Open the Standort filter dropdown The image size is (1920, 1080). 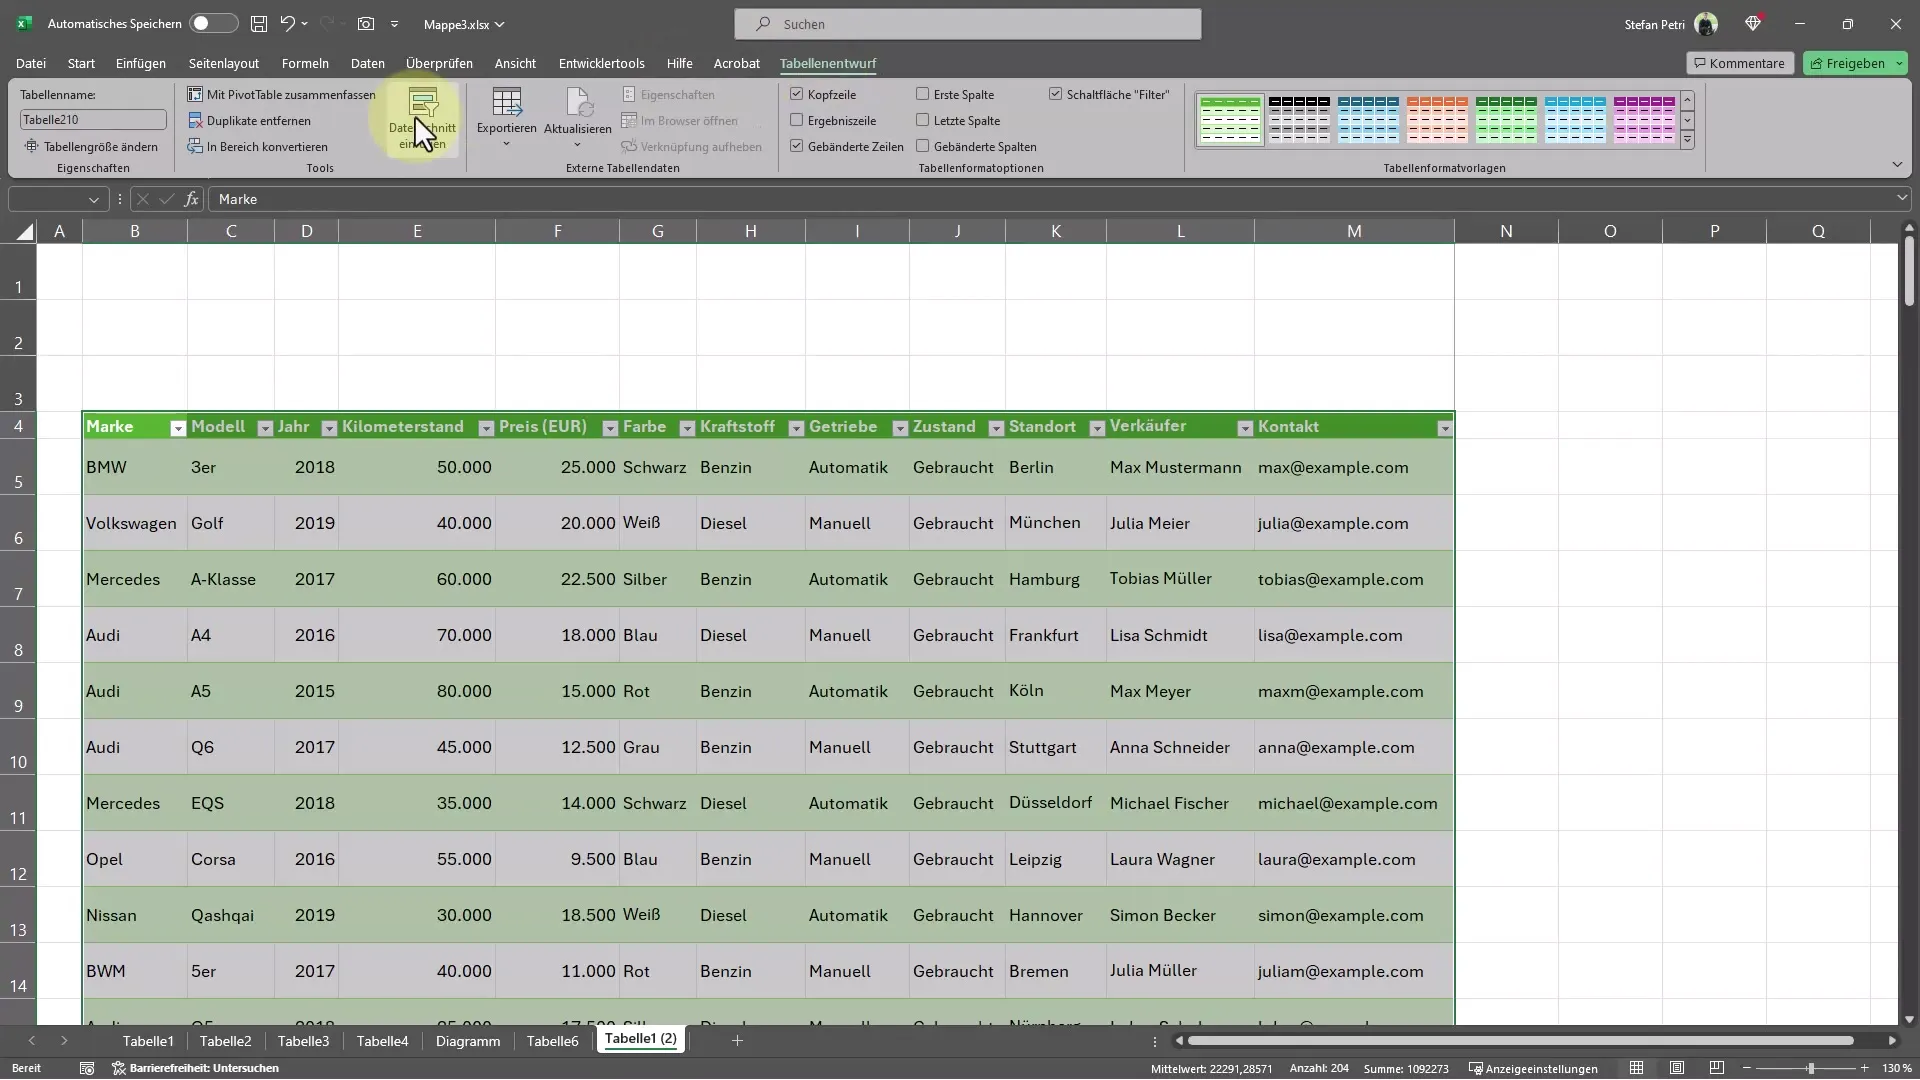(1097, 428)
